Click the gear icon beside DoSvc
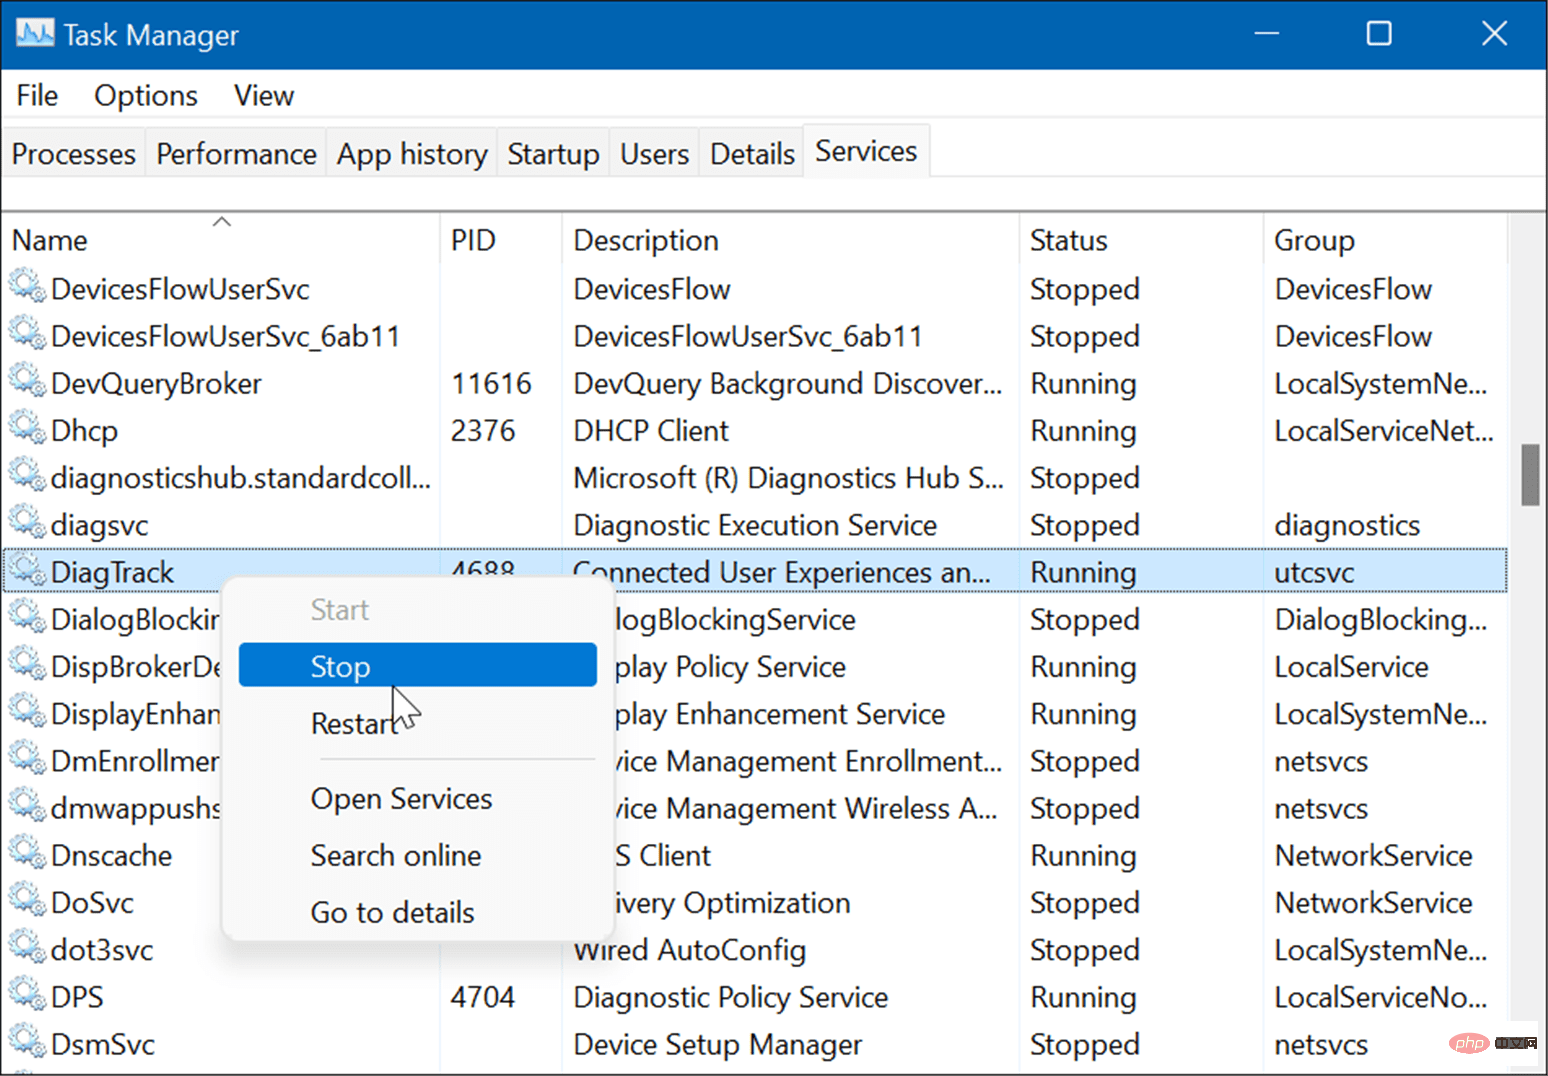This screenshot has height=1076, width=1548. click(x=28, y=900)
